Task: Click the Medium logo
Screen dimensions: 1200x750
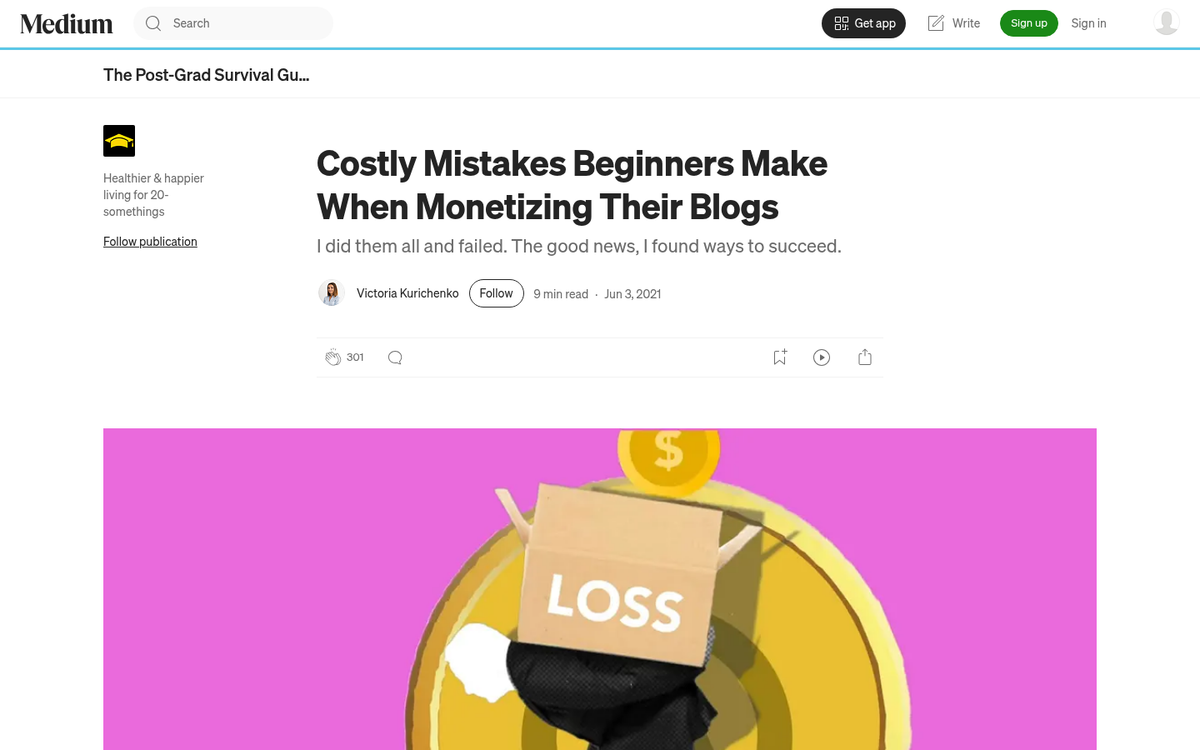Action: click(x=67, y=23)
